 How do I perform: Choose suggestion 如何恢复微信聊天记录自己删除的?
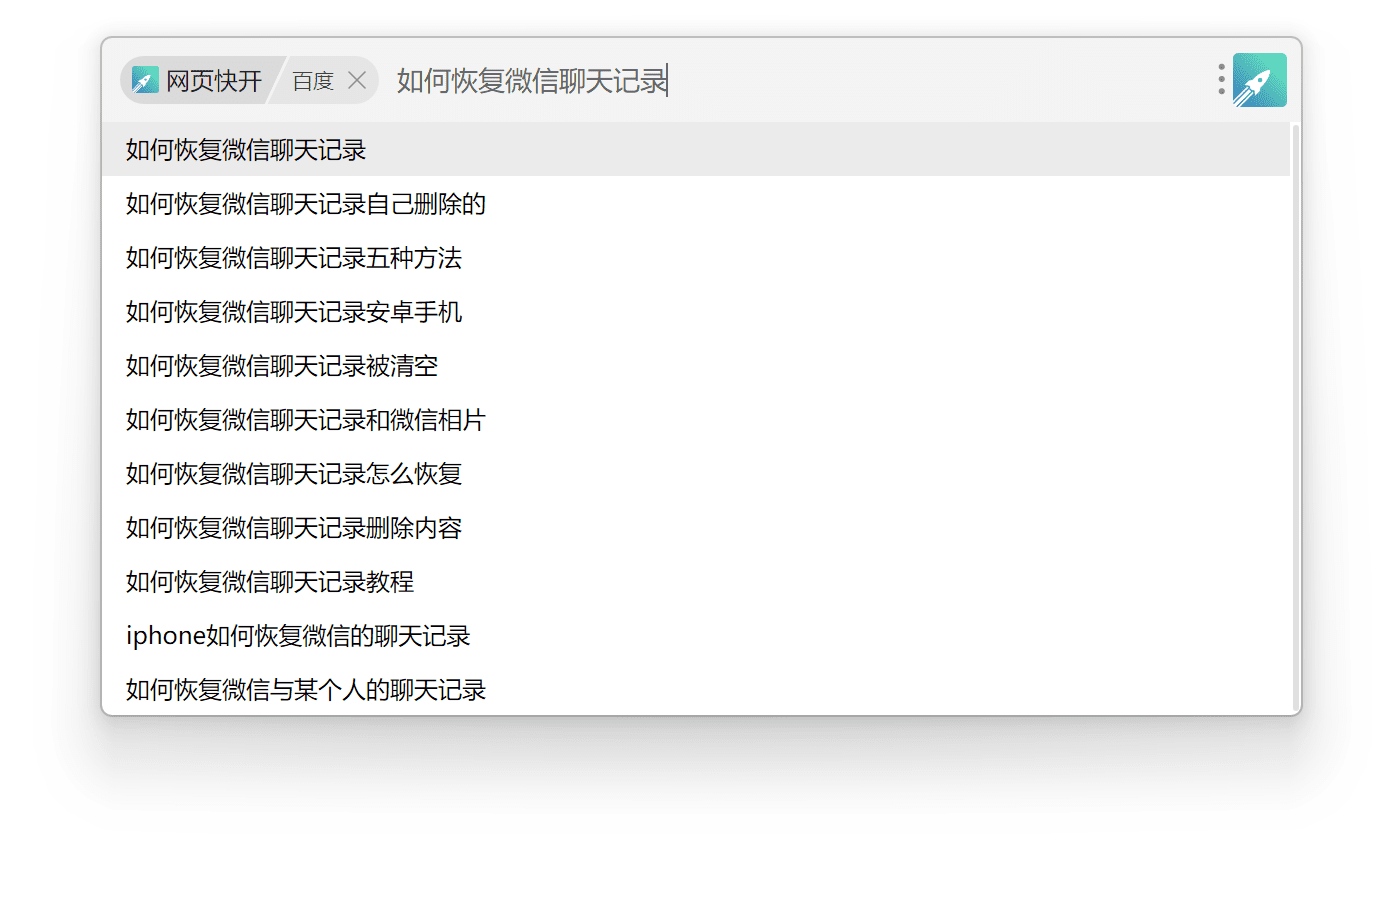tap(696, 204)
